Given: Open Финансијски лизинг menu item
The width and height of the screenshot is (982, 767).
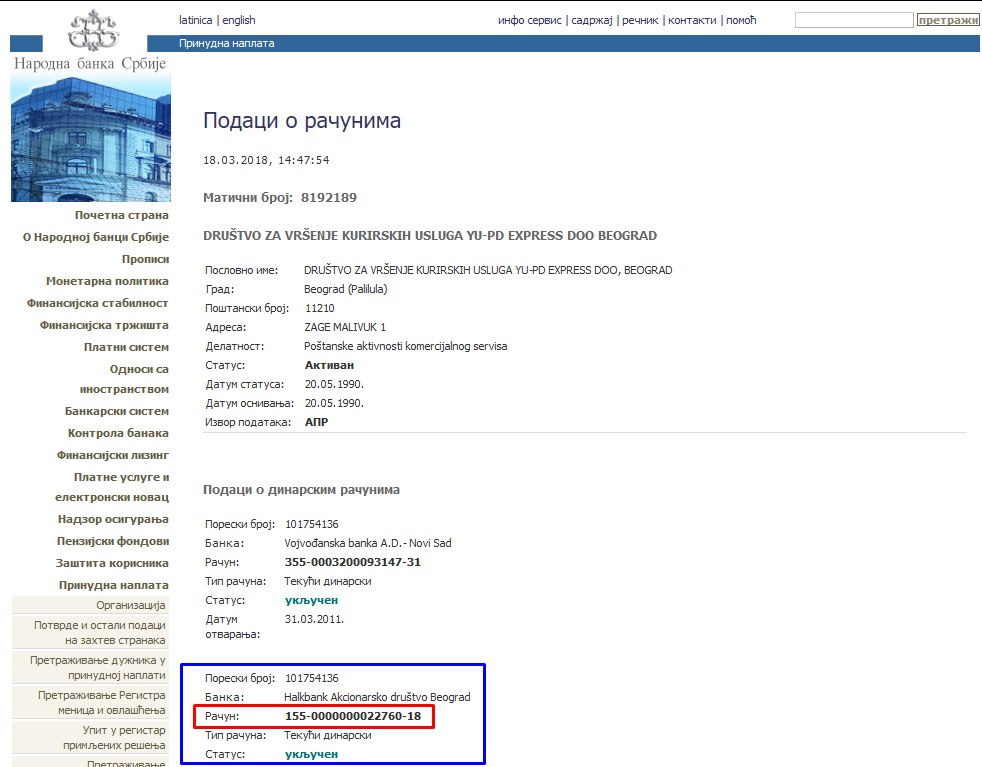Looking at the screenshot, I should [x=113, y=455].
